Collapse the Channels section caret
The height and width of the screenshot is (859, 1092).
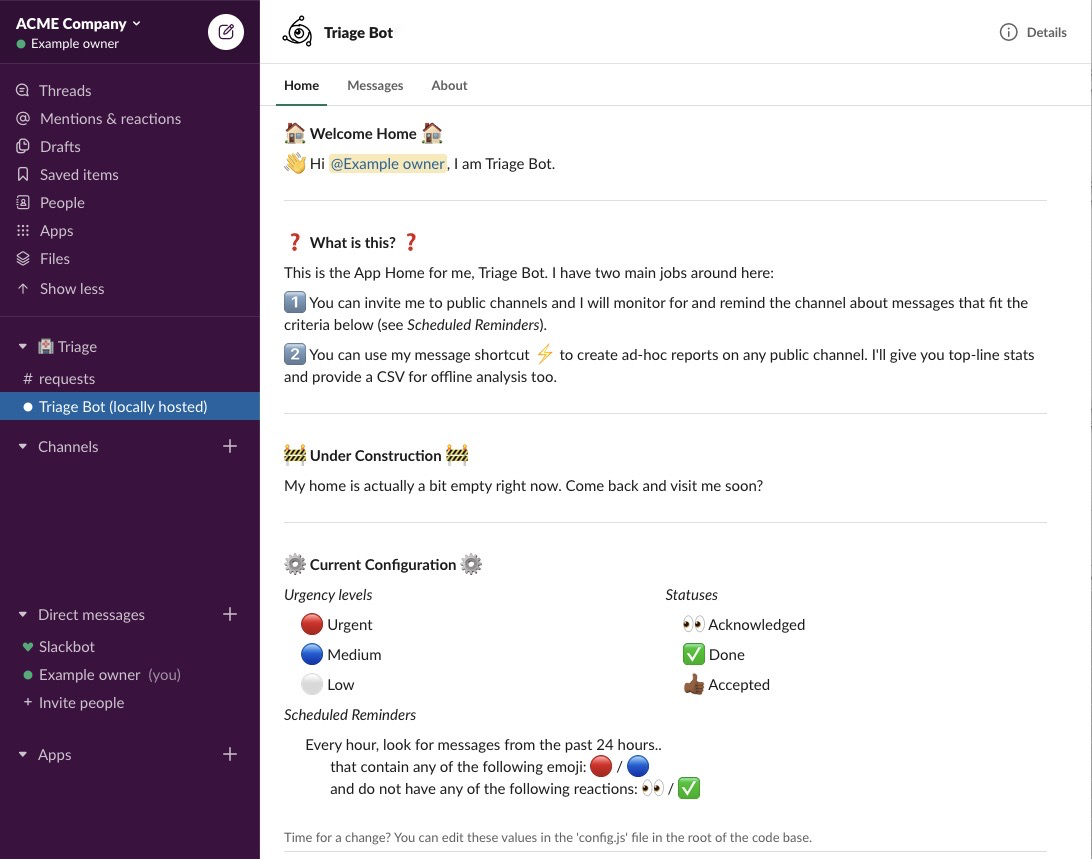23,446
